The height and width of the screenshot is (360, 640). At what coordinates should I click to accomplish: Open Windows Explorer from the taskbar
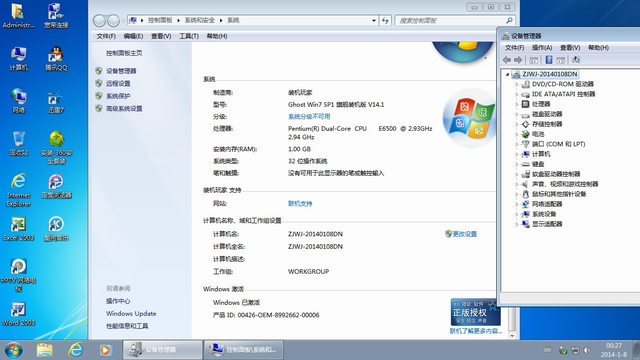pyautogui.click(x=44, y=350)
